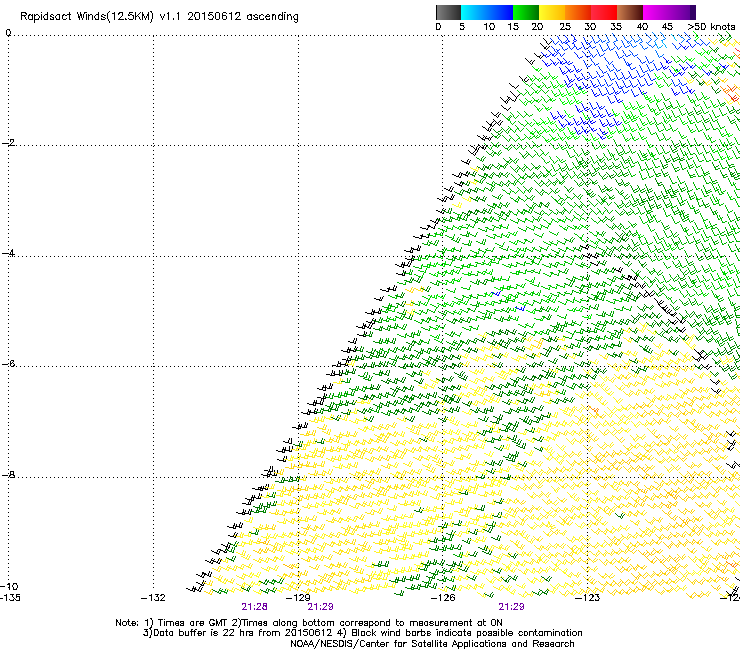The width and height of the screenshot is (740, 650).
Task: Click the '-8' latitude axis label
Action: [x=8, y=474]
